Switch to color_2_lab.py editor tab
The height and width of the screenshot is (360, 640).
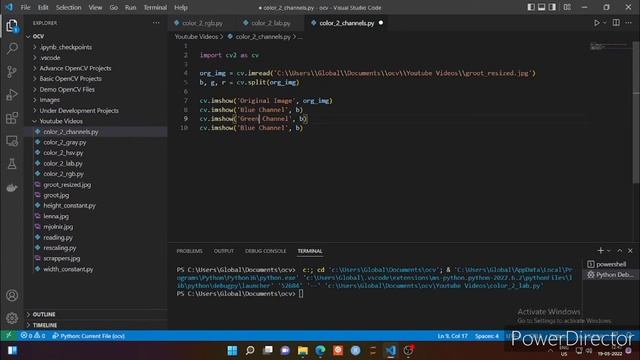point(271,23)
